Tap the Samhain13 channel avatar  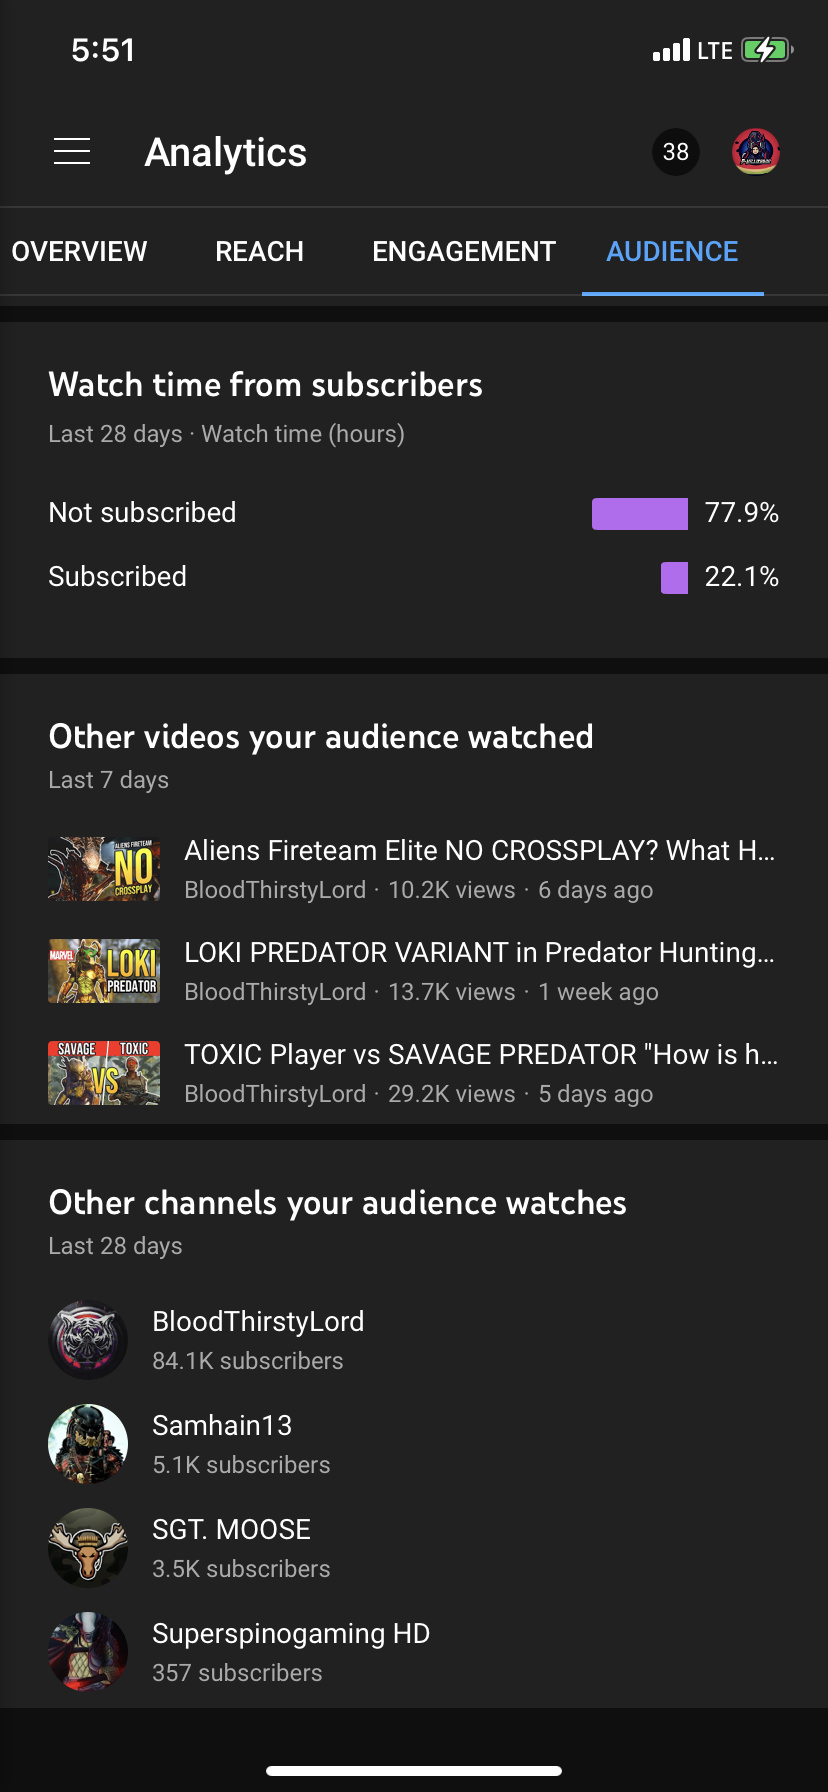(88, 1444)
